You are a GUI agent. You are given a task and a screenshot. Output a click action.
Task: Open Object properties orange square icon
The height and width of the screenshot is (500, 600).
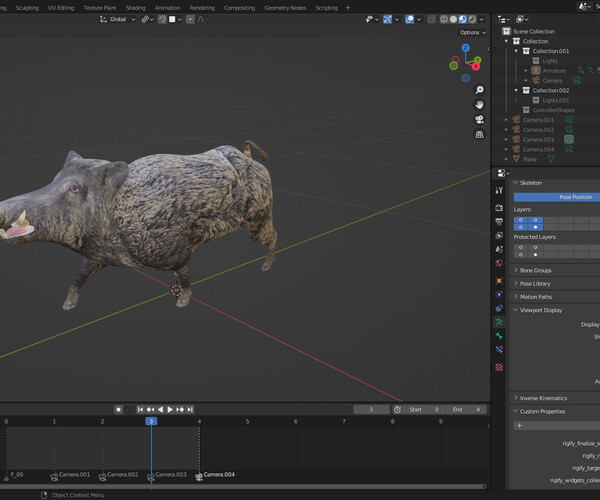[x=499, y=280]
